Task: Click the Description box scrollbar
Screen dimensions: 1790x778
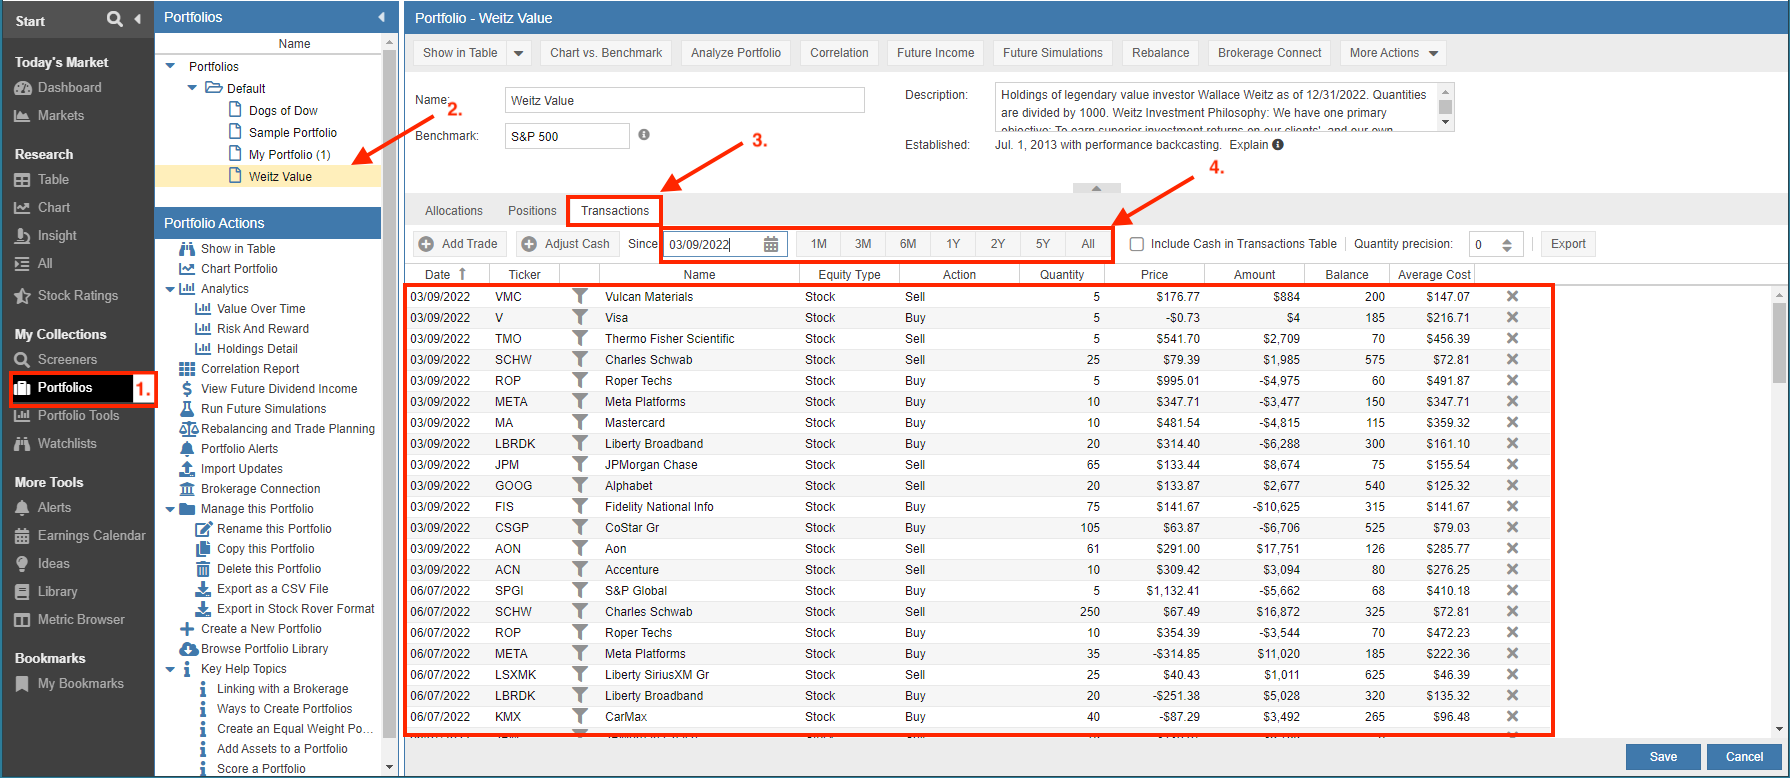Action: coord(1445,107)
